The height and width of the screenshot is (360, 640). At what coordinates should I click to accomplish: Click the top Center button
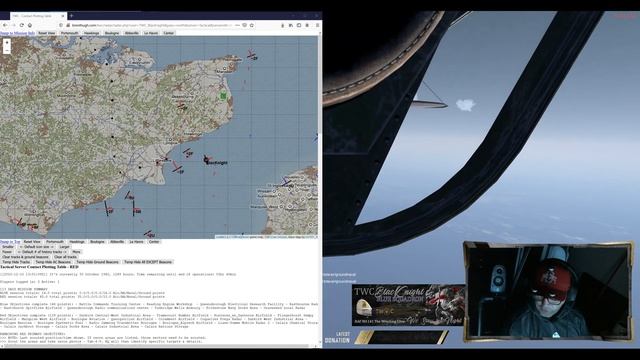[x=169, y=33]
